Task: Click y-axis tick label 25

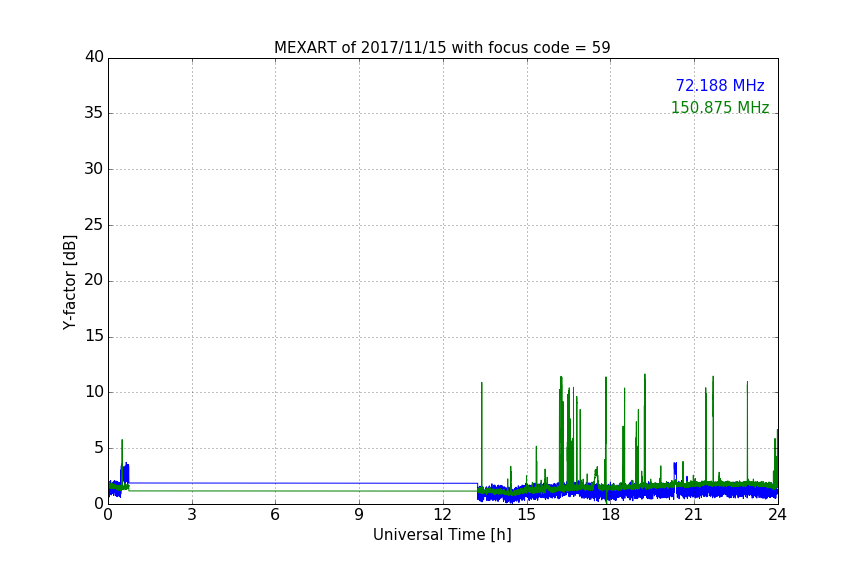Action: click(x=94, y=224)
